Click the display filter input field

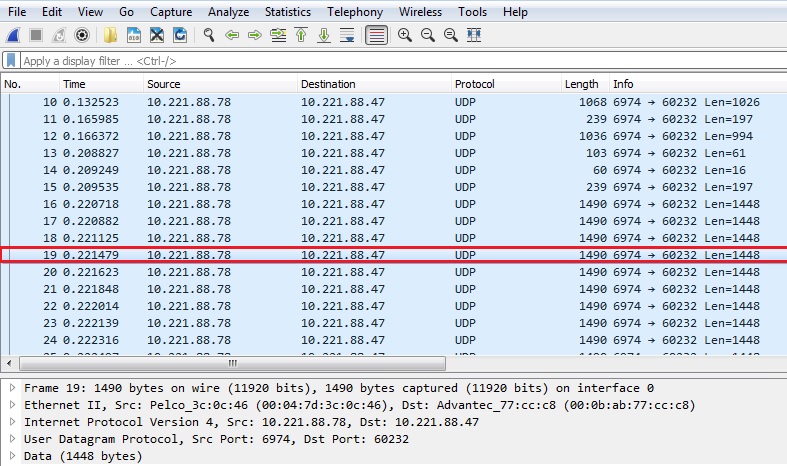tap(400, 61)
